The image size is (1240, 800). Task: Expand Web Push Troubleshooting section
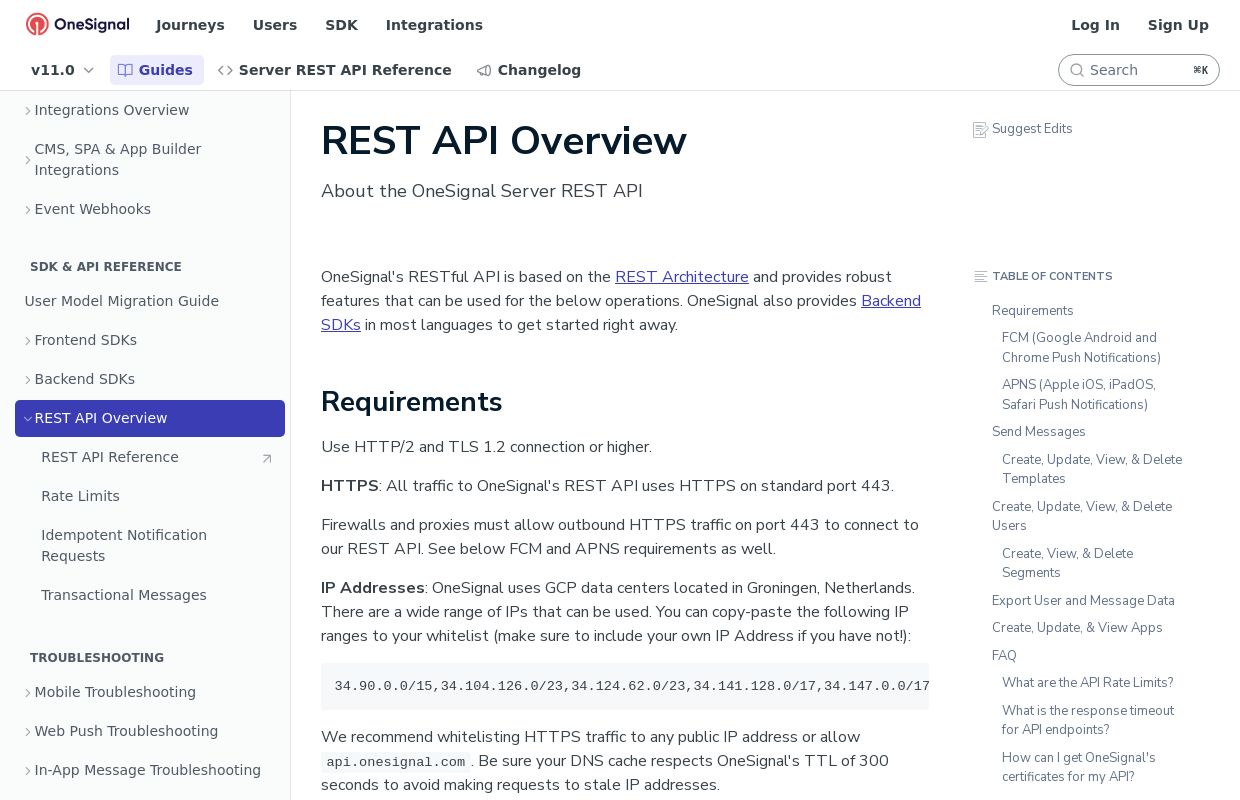click(x=28, y=732)
